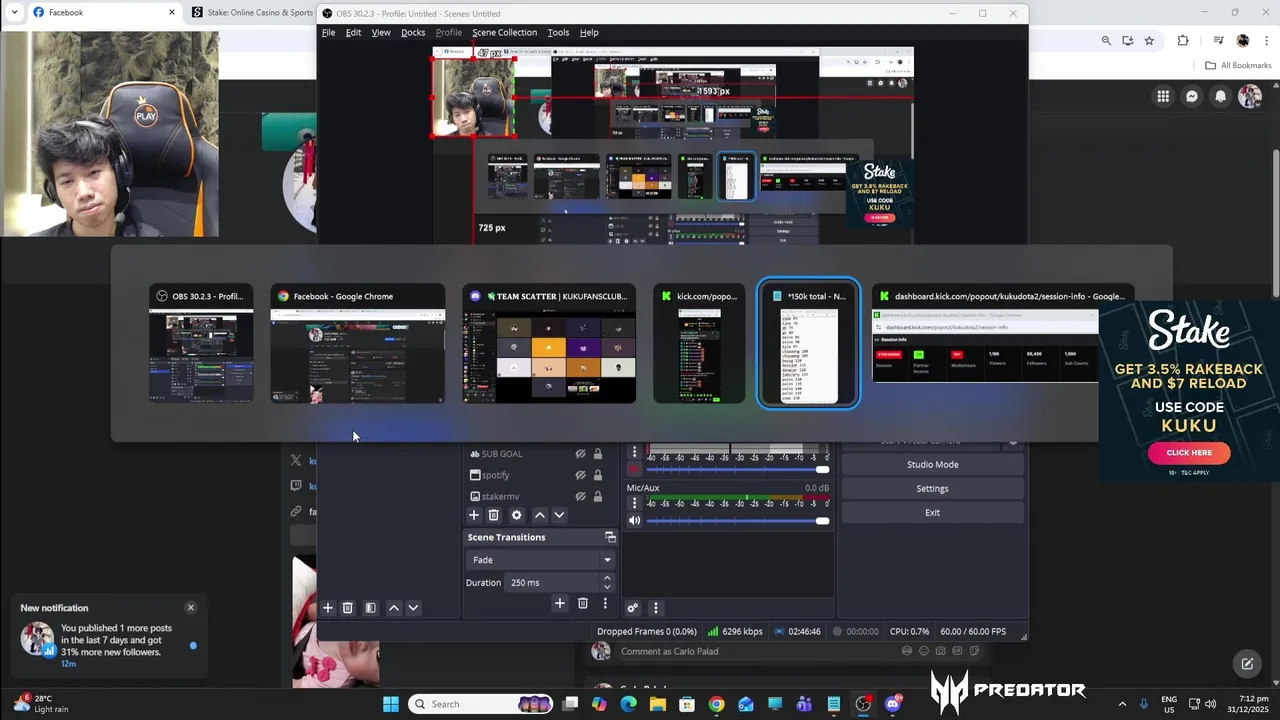Image resolution: width=1280 pixels, height=720 pixels.
Task: Switch to Stake Online Casino Chrome tab
Action: click(x=252, y=12)
